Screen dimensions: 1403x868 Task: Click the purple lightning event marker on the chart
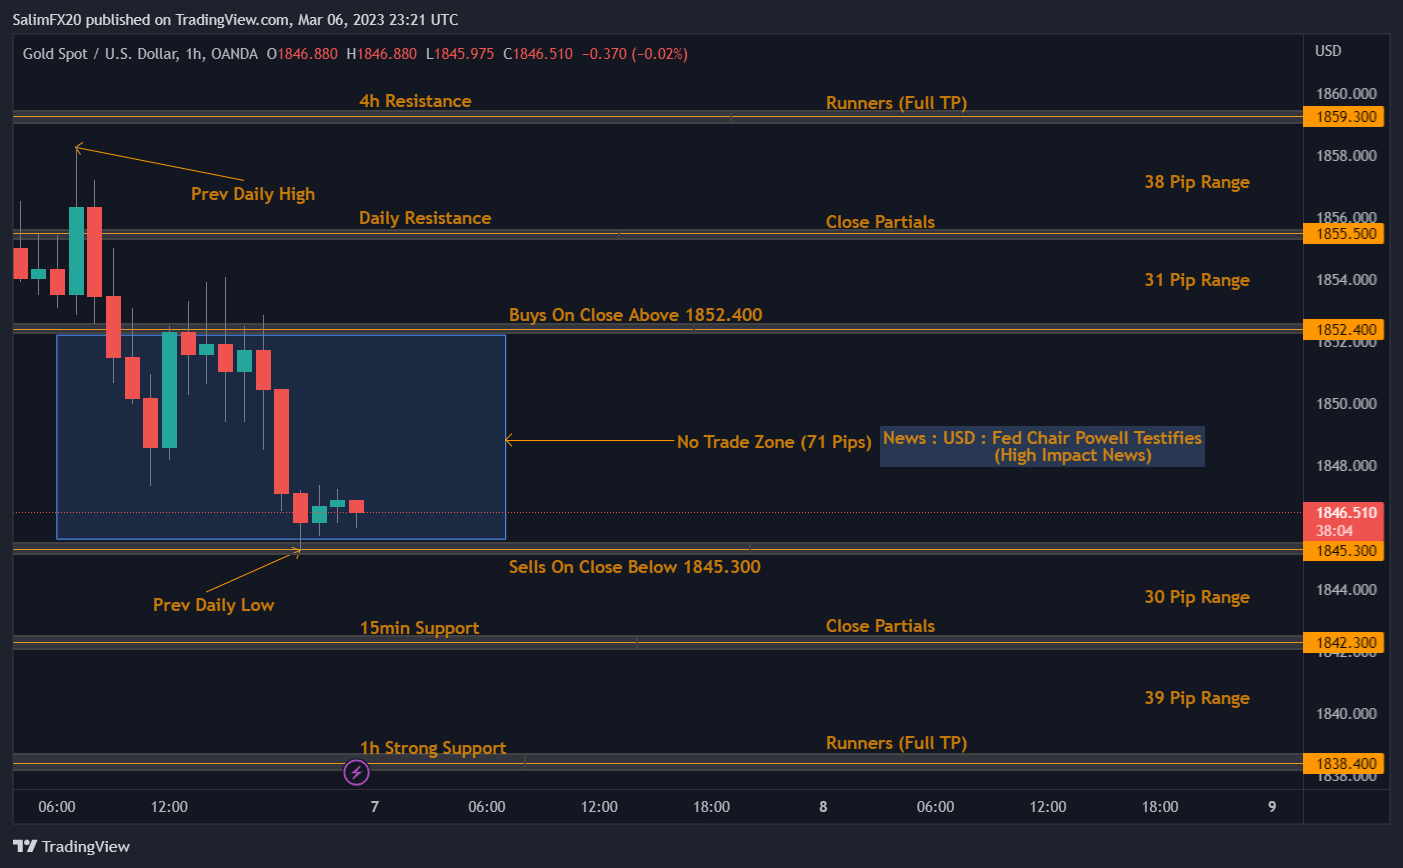coord(356,772)
